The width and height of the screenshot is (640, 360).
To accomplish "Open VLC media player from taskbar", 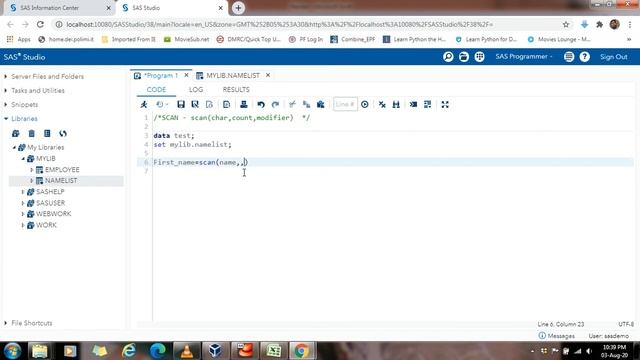I will pyautogui.click(x=187, y=351).
